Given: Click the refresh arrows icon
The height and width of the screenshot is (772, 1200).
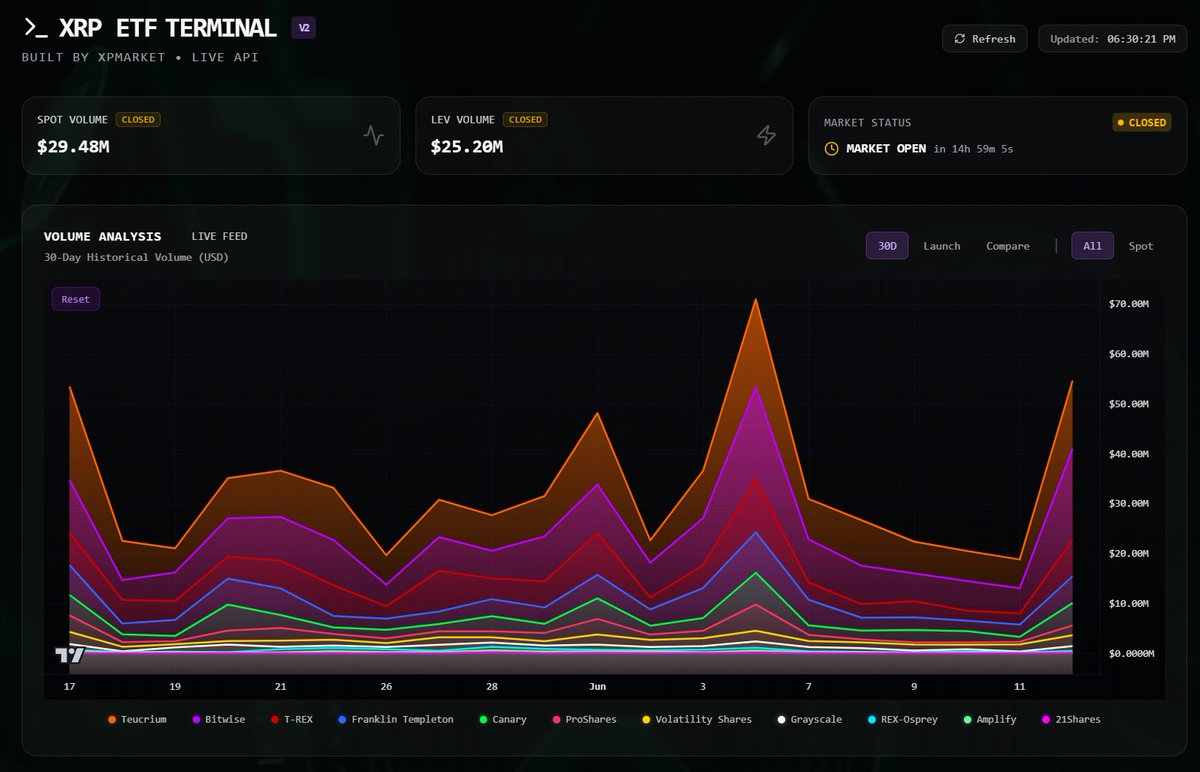Looking at the screenshot, I should coord(960,39).
